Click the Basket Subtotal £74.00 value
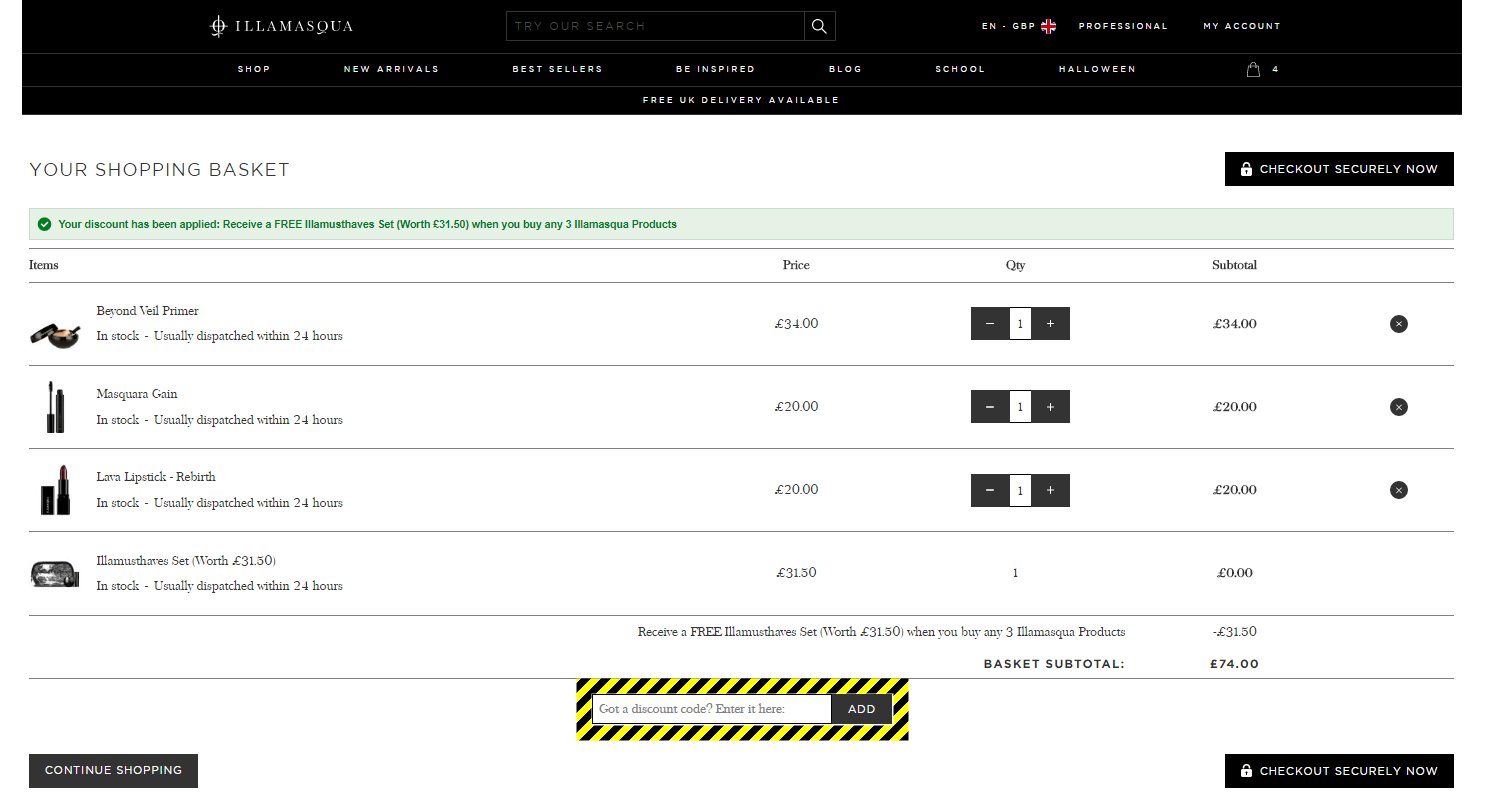Screen dimensions: 1500x800 1234,664
